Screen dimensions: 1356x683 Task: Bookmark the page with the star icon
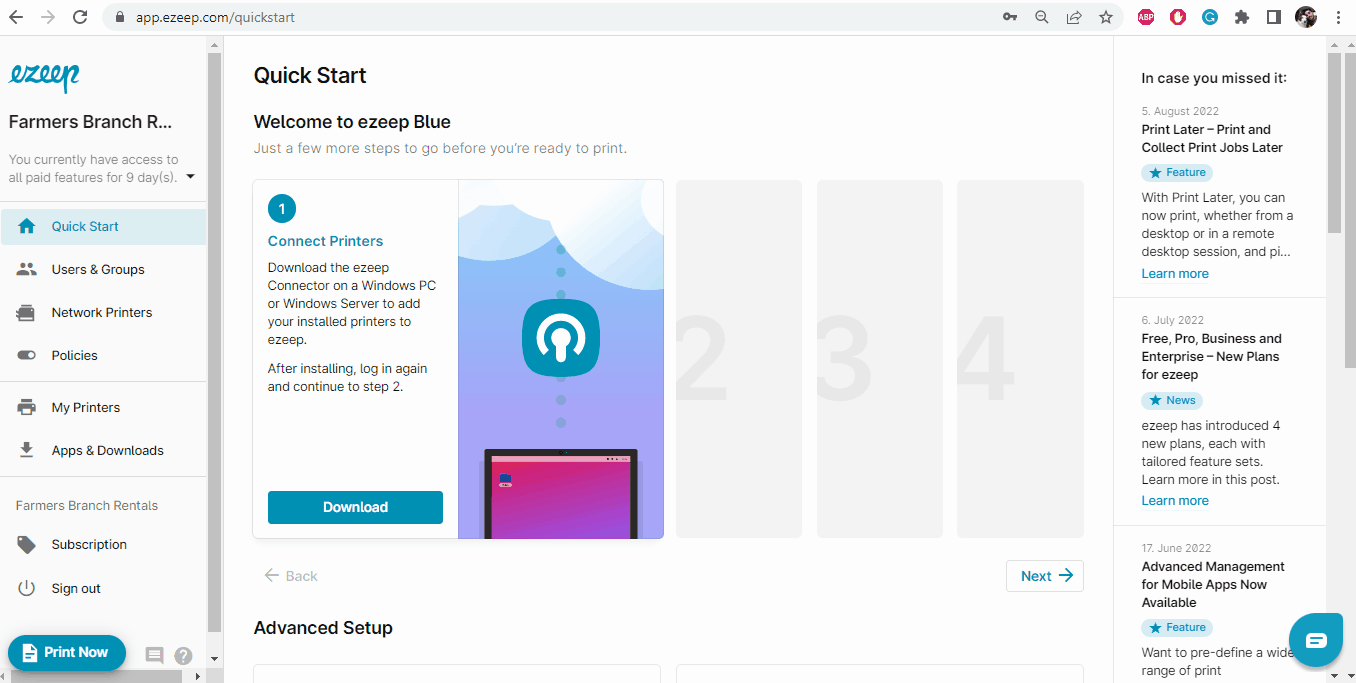coord(1106,17)
